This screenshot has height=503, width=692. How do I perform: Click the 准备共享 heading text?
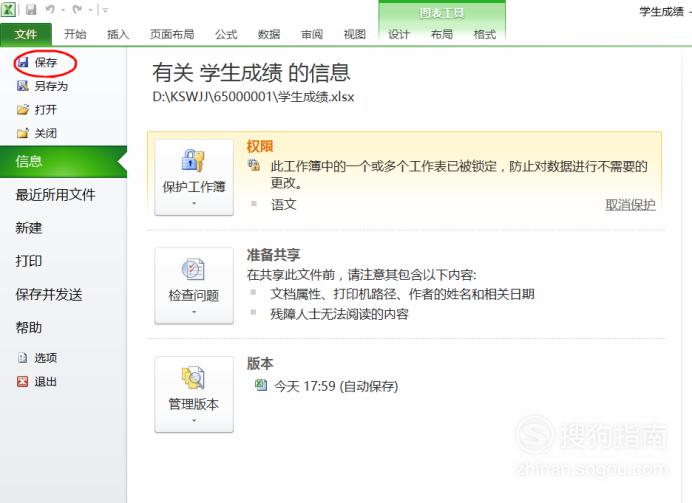(273, 255)
